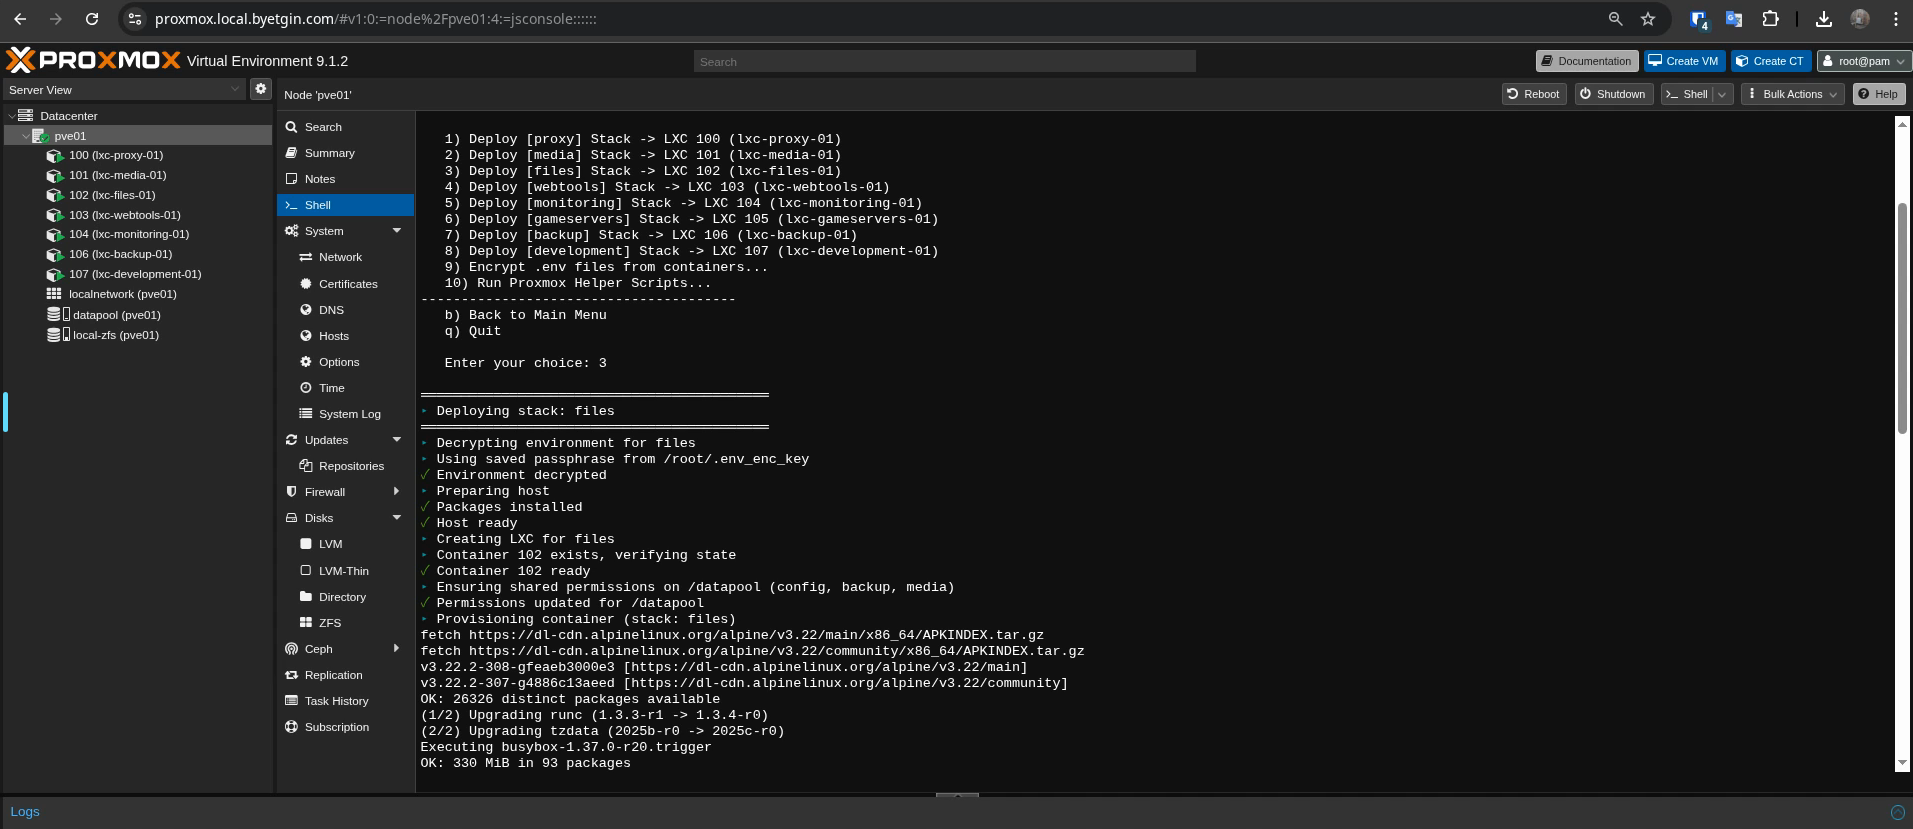Open Disks section
1913x829 pixels.
click(x=318, y=518)
